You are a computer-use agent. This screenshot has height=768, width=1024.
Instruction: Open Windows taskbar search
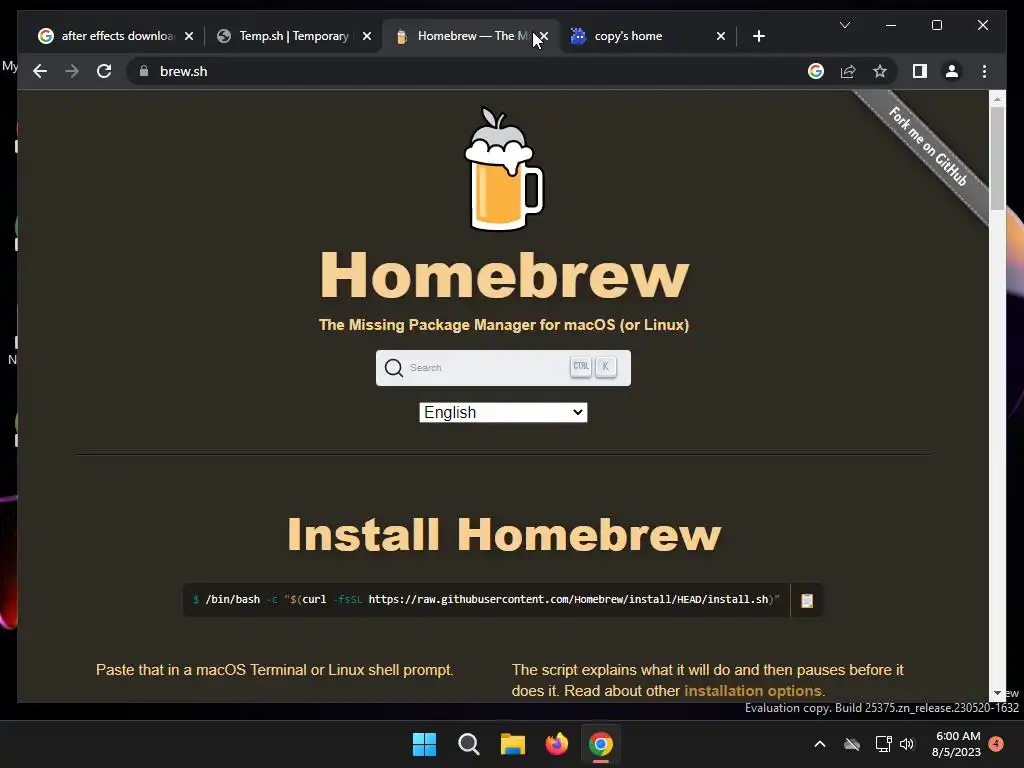468,744
